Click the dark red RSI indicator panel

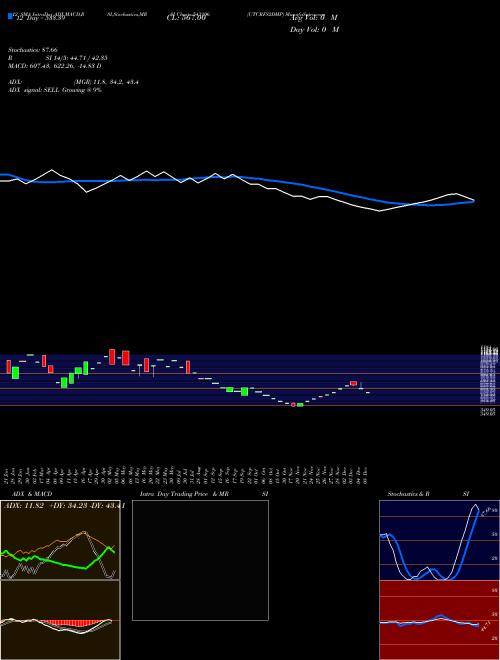[439, 620]
